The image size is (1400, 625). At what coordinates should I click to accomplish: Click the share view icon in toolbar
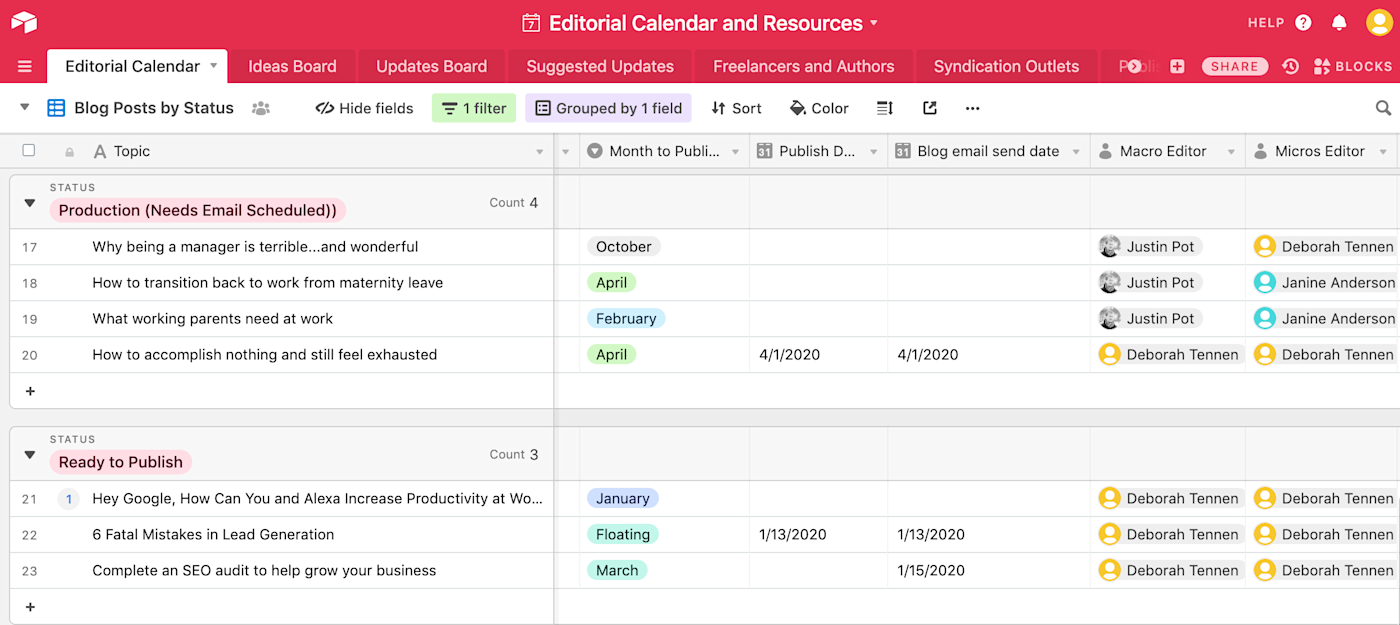point(930,108)
